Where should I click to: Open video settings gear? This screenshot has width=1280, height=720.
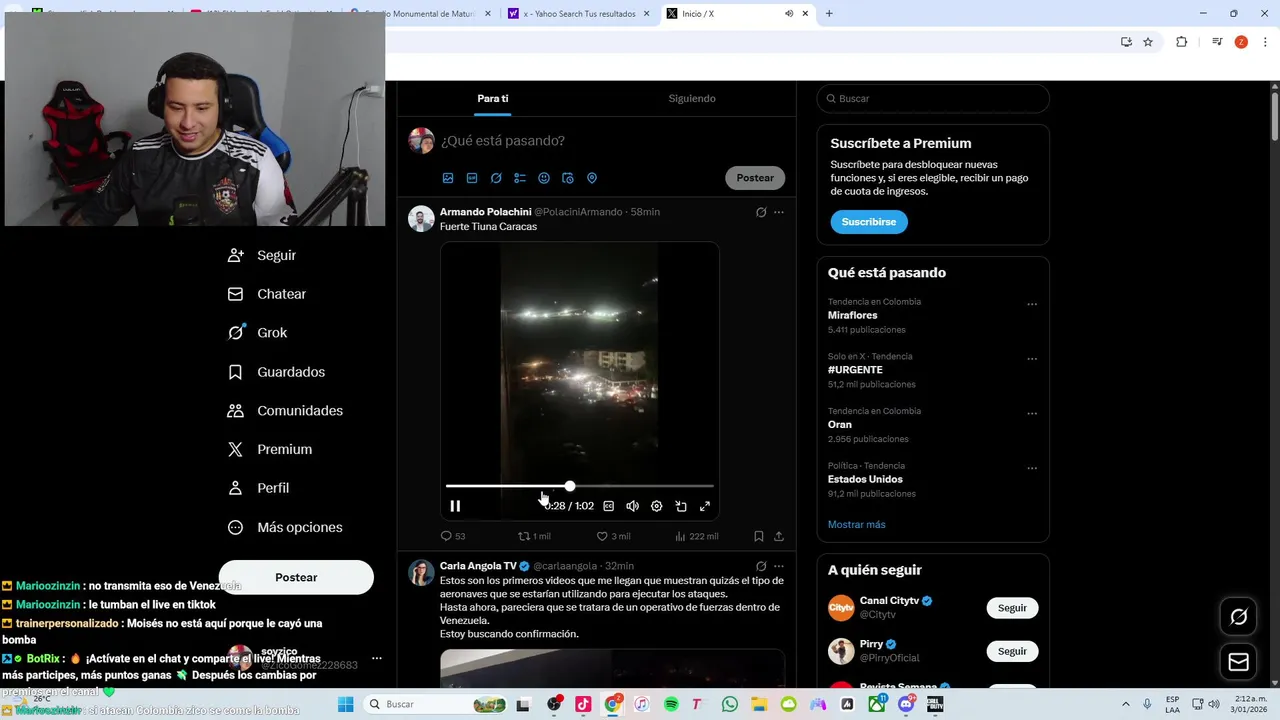click(657, 506)
